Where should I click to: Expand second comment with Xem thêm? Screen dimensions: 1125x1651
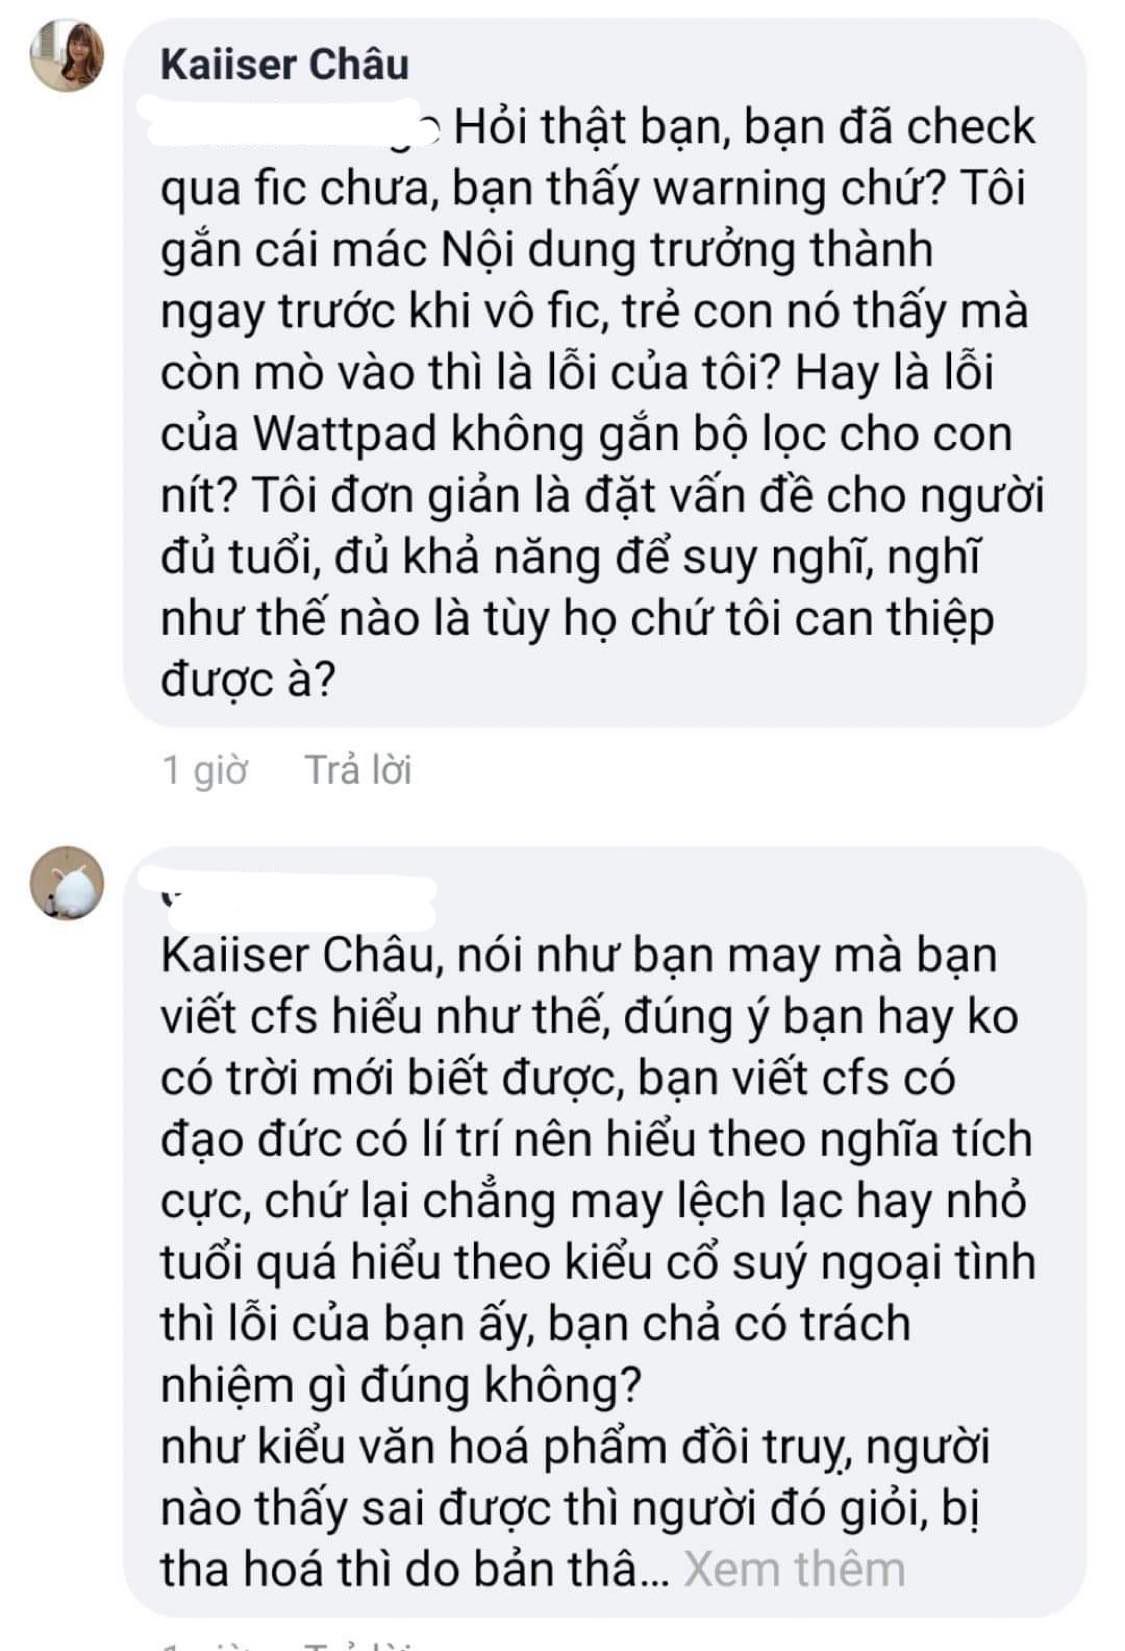click(794, 1569)
